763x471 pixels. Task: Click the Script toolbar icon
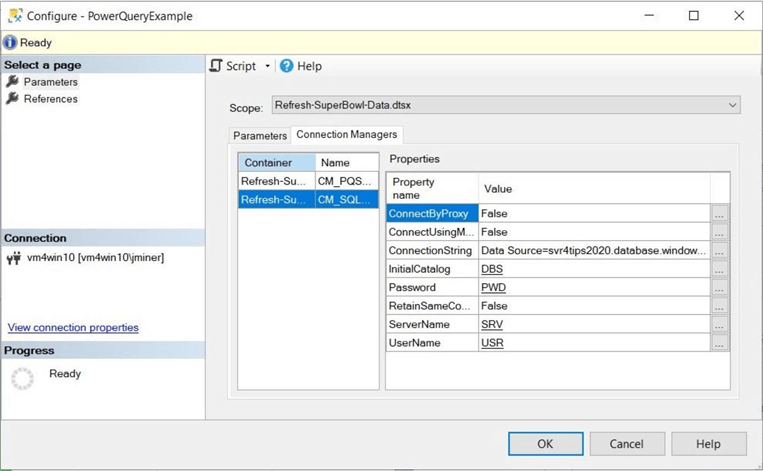(x=216, y=66)
